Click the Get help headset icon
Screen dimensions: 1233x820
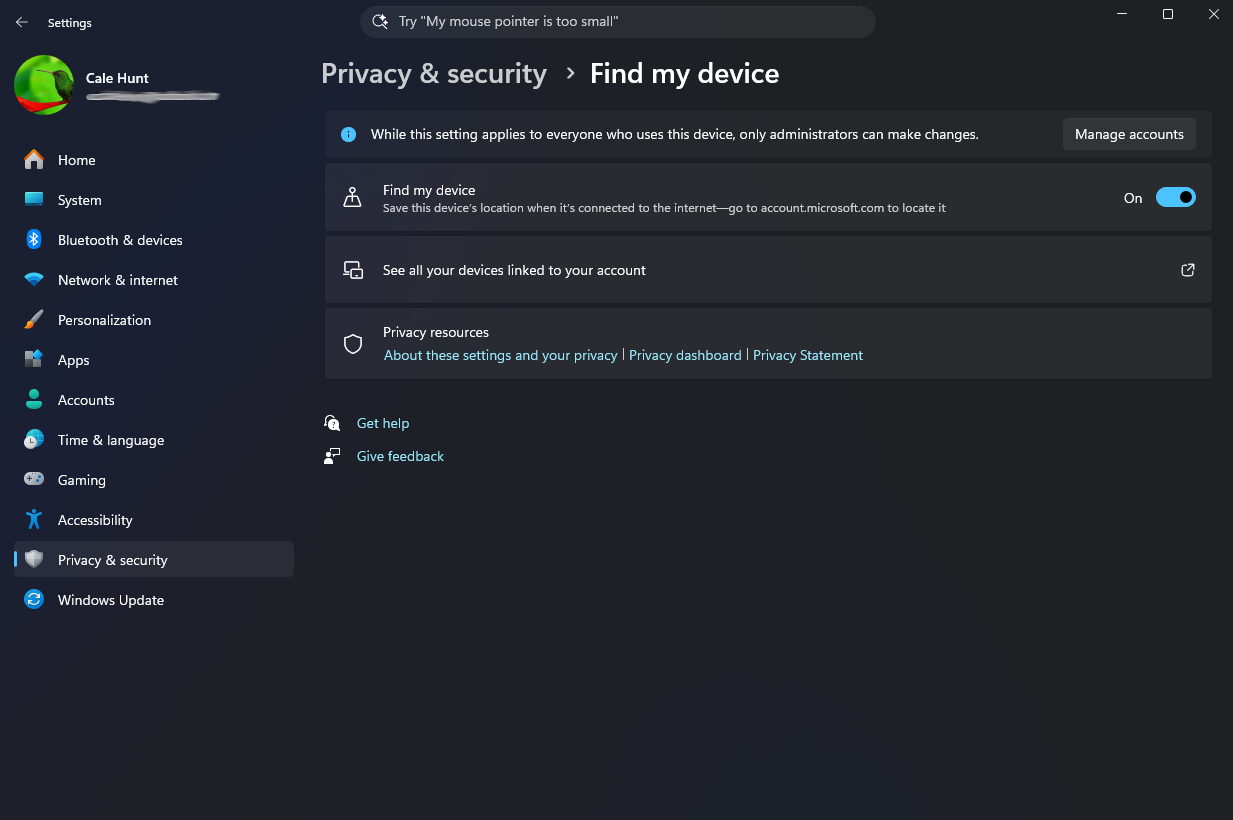(x=332, y=423)
